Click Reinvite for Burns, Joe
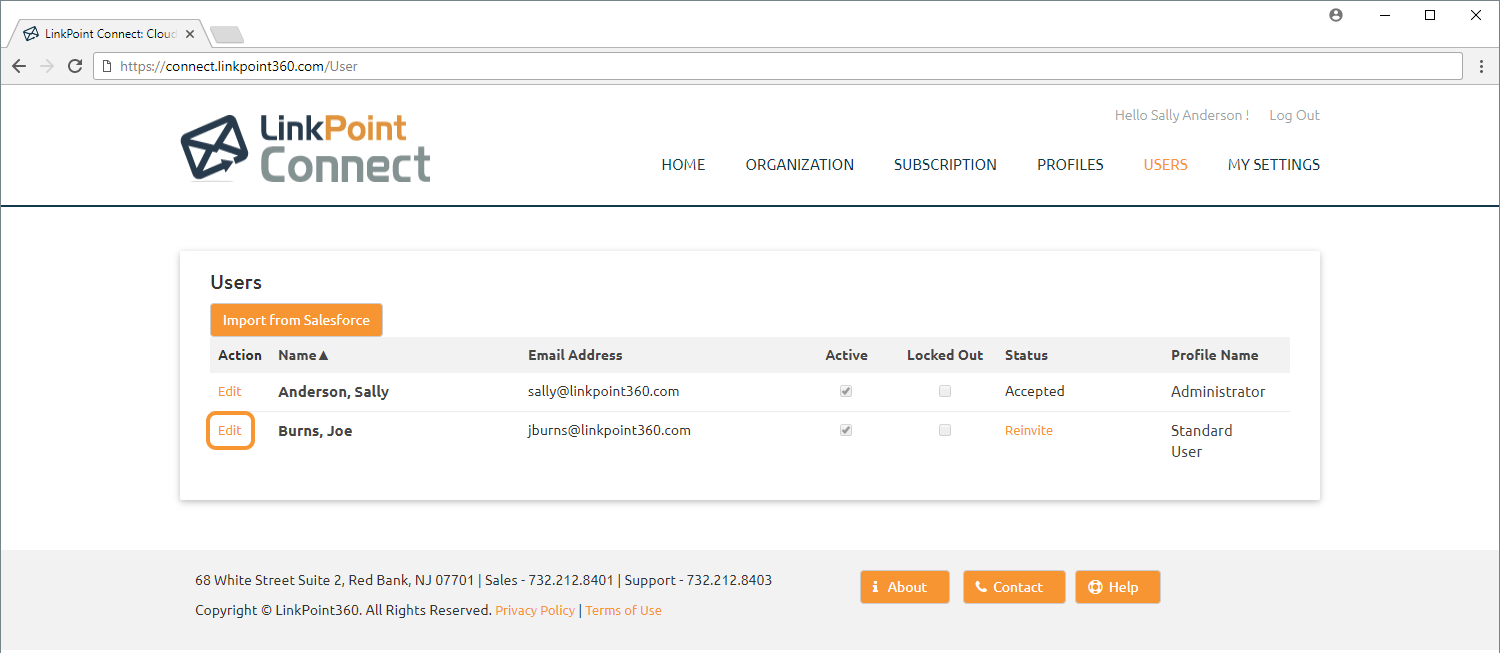 tap(1029, 431)
